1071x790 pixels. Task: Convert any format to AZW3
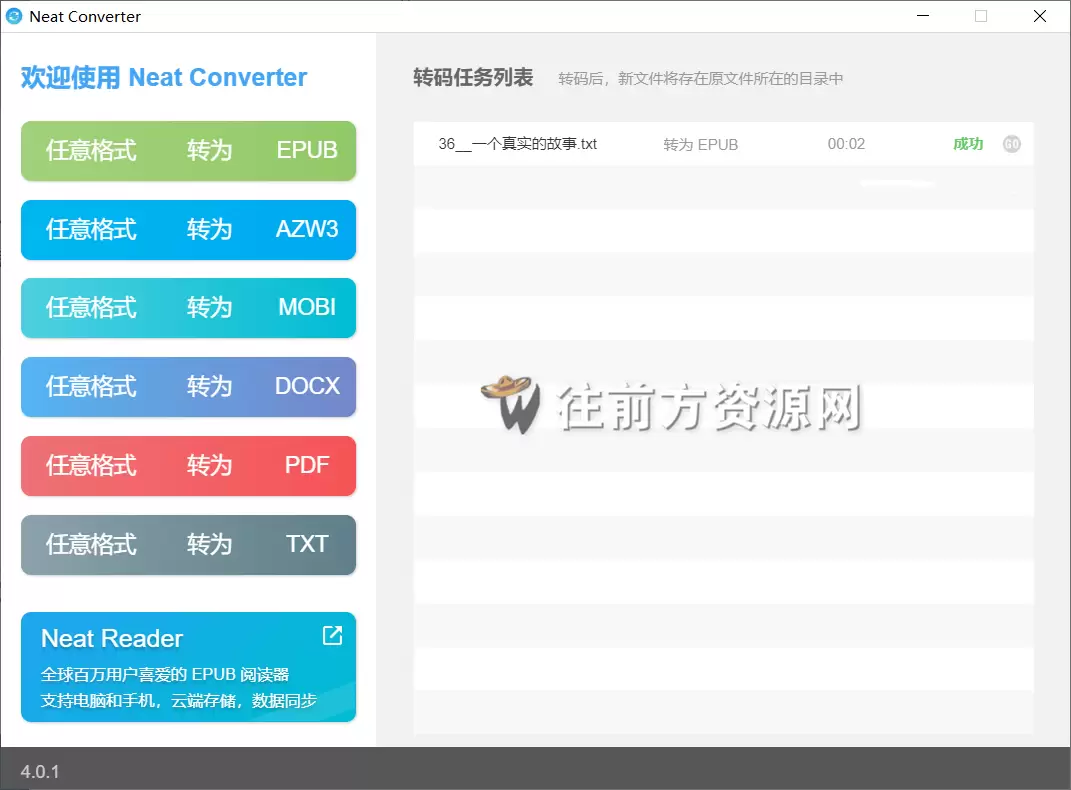[x=189, y=229]
